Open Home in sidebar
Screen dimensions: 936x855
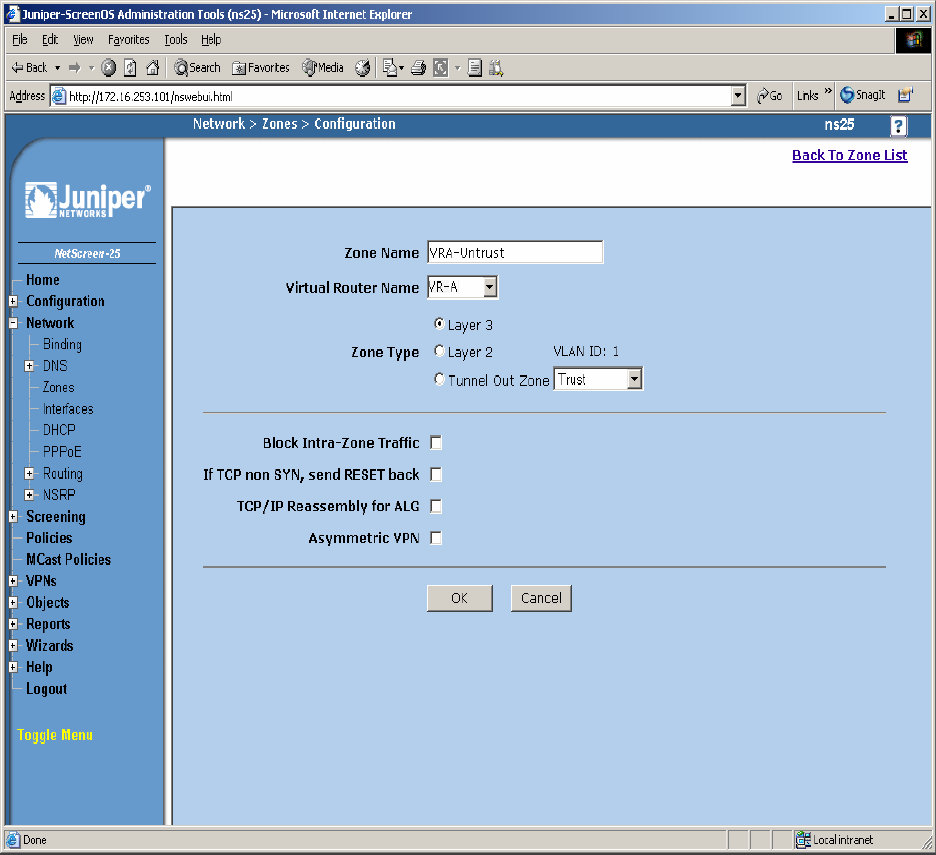click(x=43, y=280)
